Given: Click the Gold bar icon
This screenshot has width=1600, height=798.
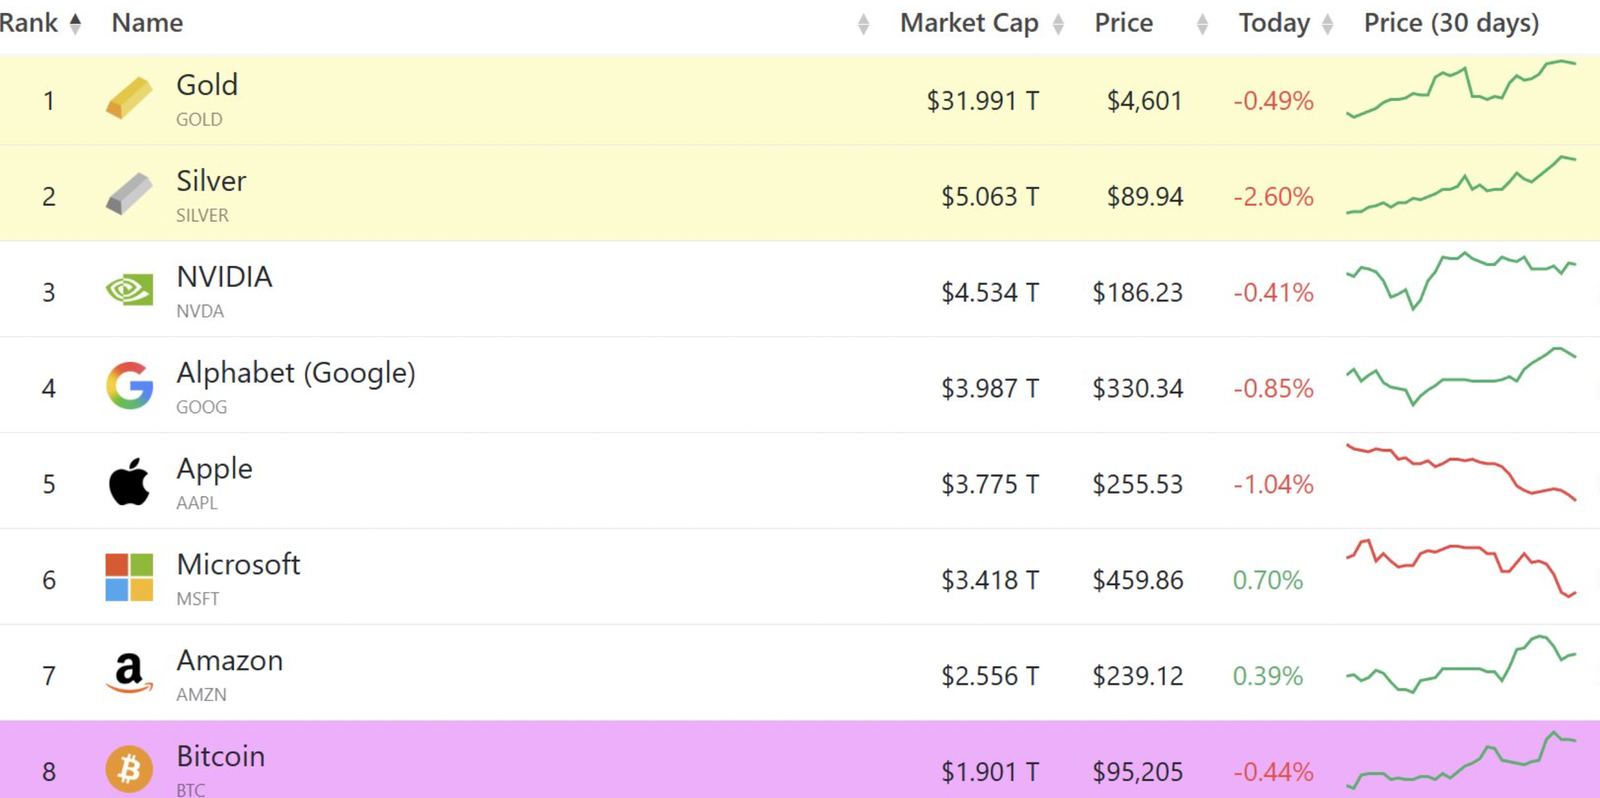Looking at the screenshot, I should pyautogui.click(x=129, y=99).
